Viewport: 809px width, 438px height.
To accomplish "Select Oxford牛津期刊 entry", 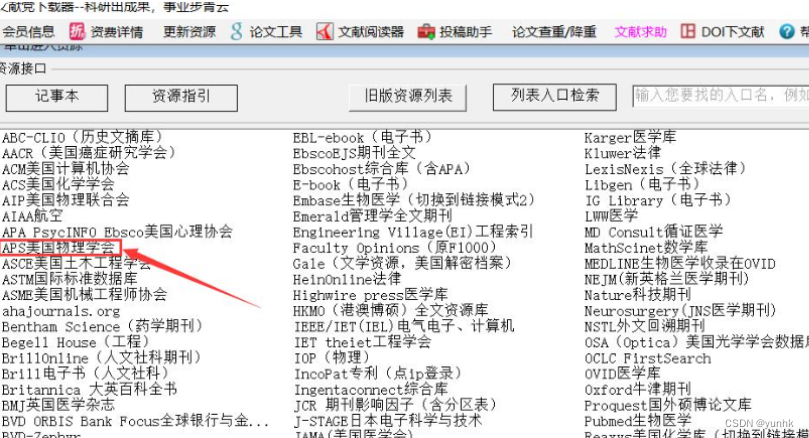I will pyautogui.click(x=638, y=390).
